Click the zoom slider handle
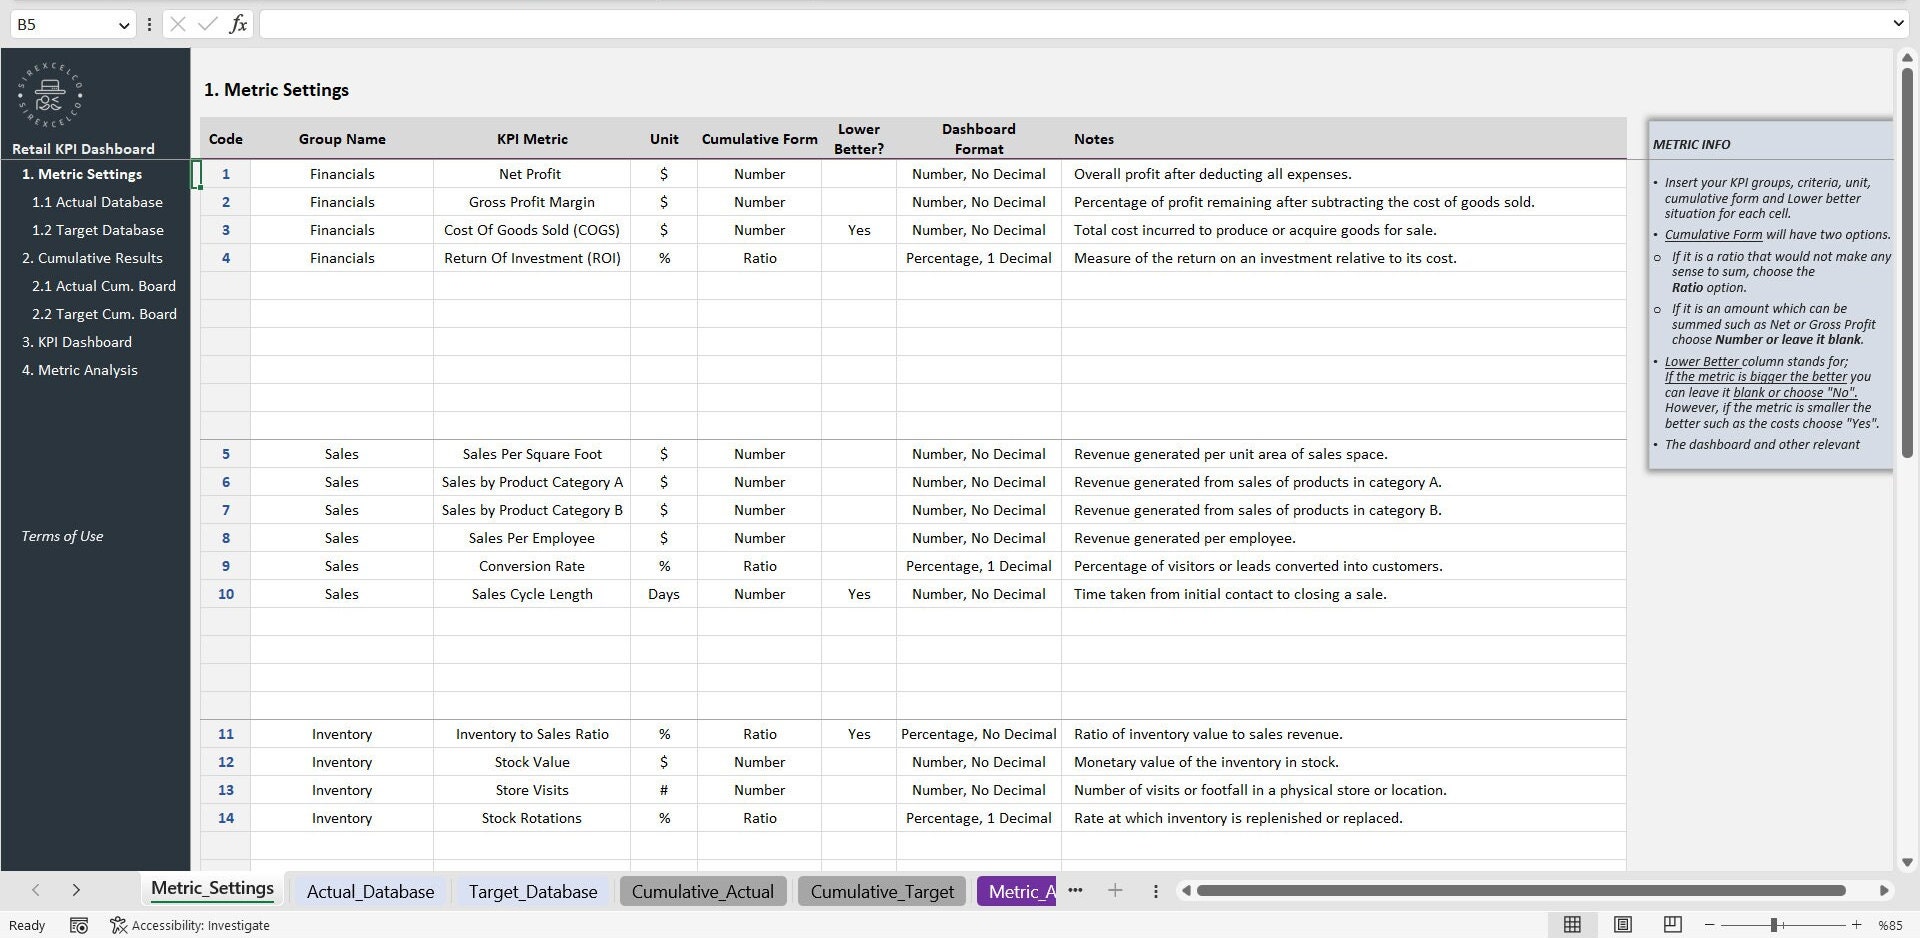Screen dimensions: 1920x938 (x=1774, y=925)
